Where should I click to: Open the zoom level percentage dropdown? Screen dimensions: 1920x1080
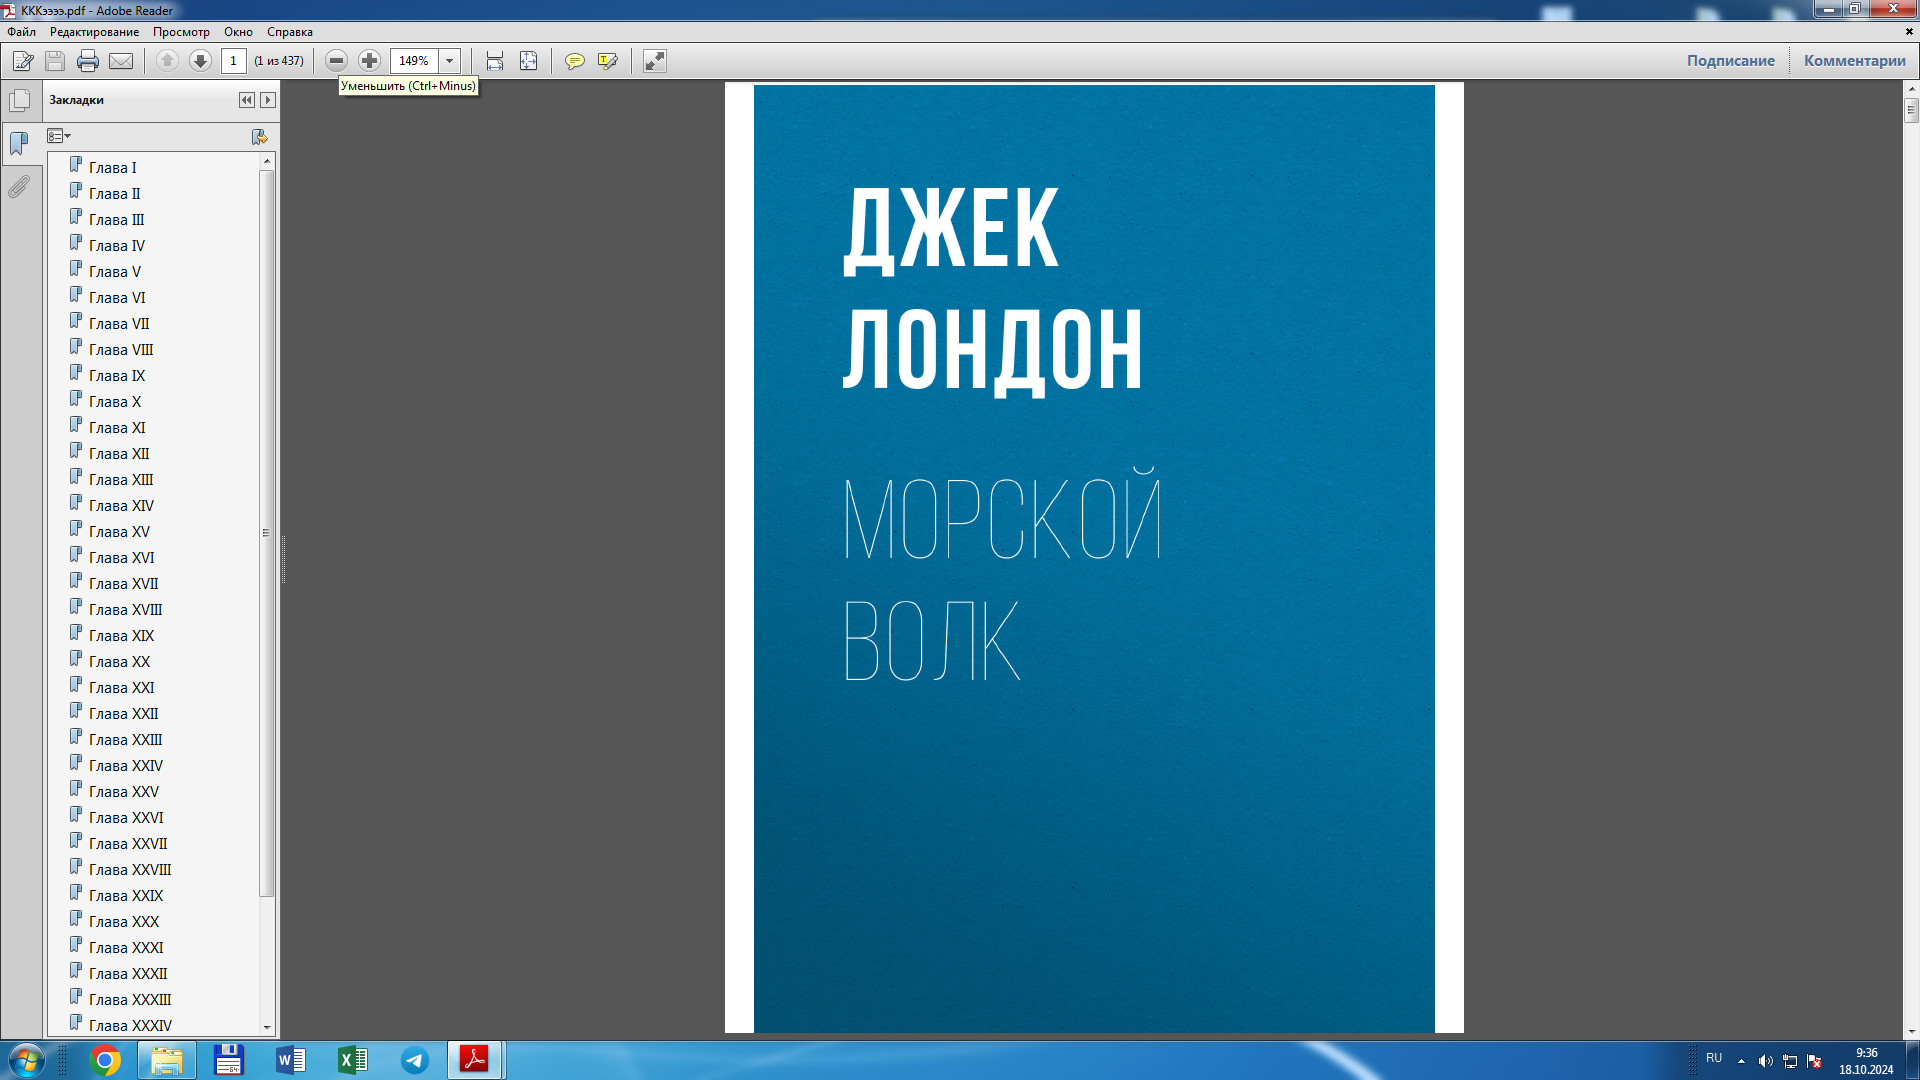pyautogui.click(x=448, y=61)
